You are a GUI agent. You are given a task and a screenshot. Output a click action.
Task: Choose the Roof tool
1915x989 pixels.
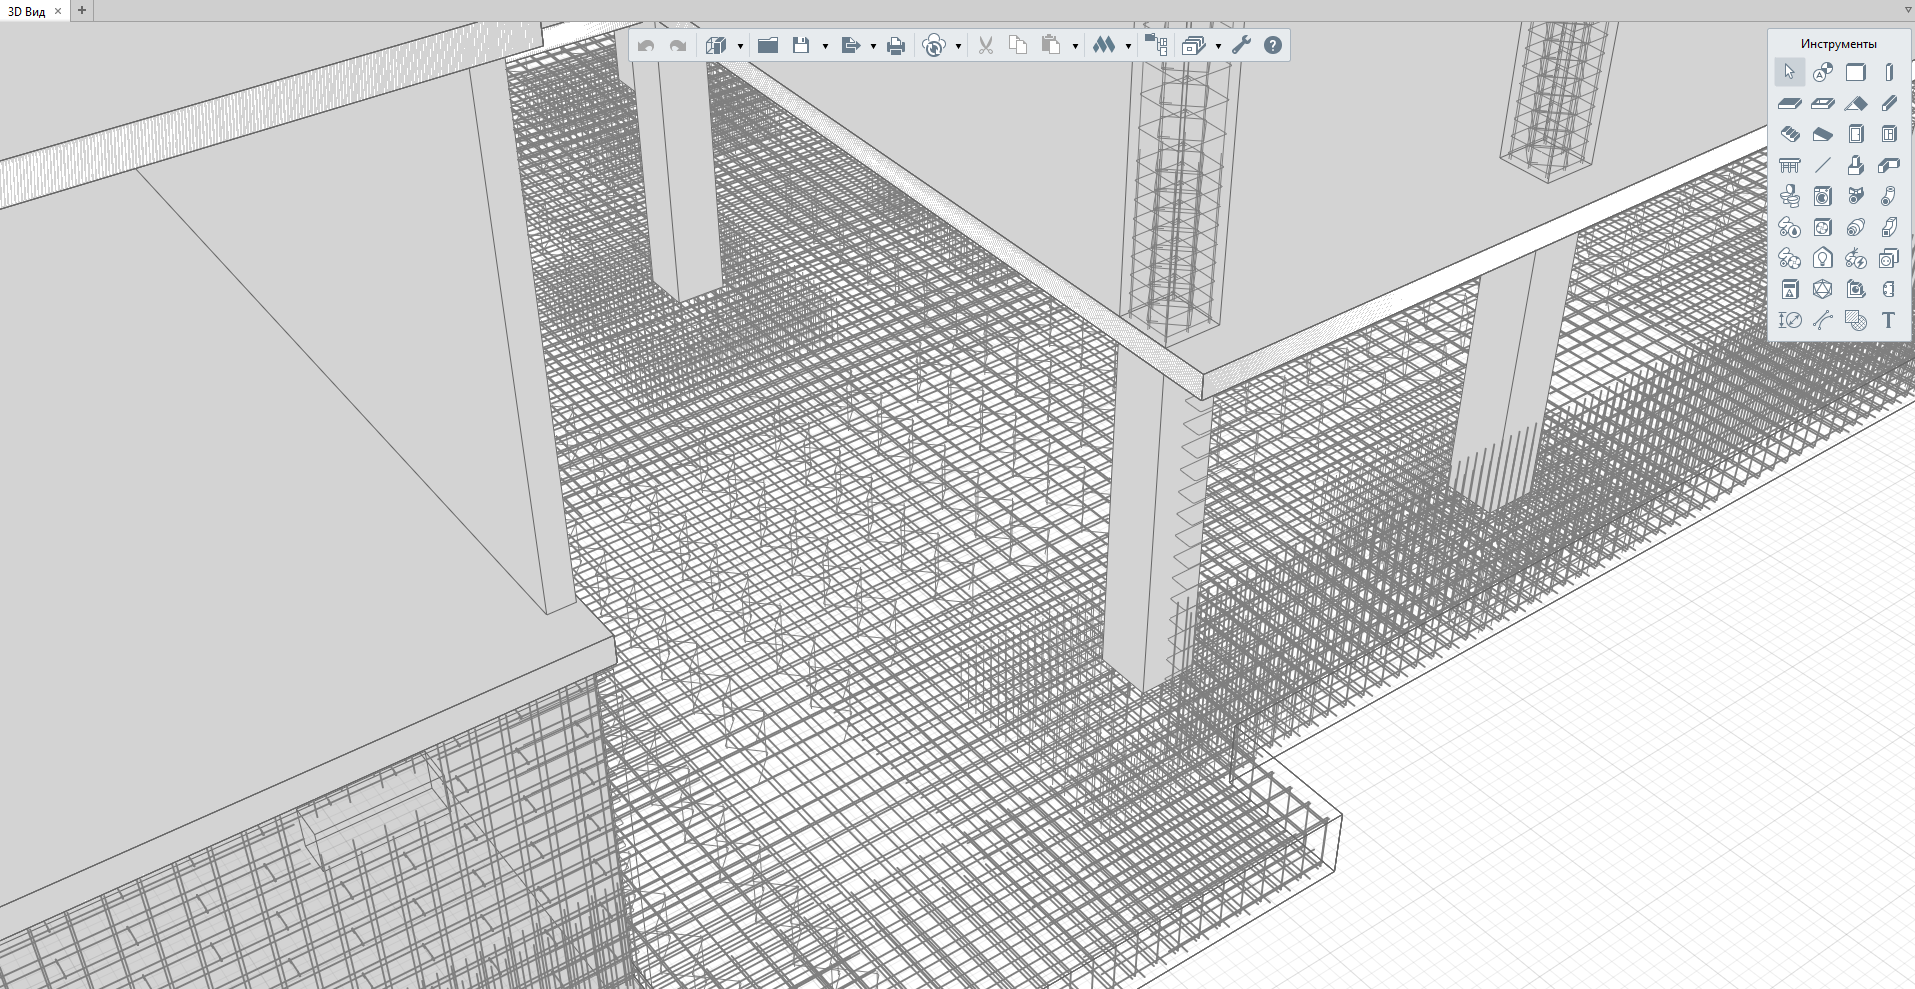(1856, 103)
